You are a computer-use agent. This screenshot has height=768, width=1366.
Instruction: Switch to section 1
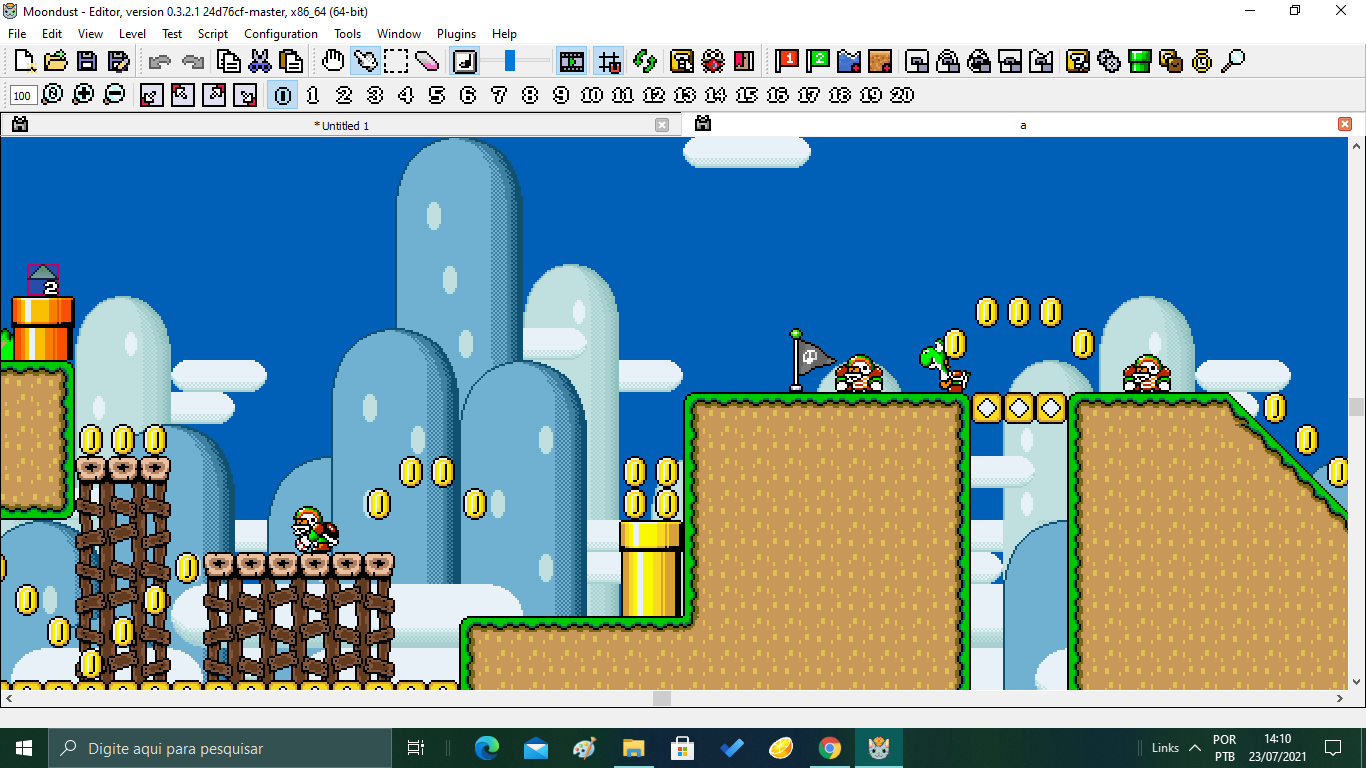(313, 95)
